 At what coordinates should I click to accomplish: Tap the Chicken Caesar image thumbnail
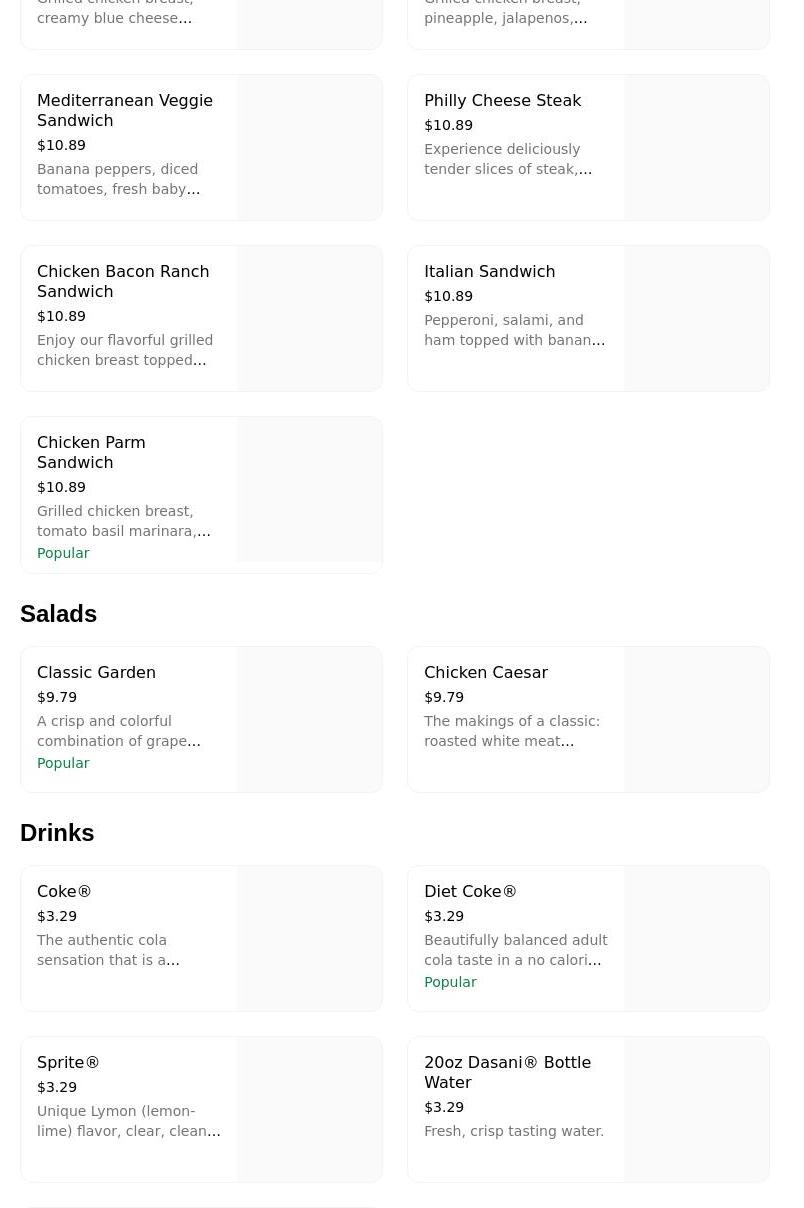click(x=696, y=719)
